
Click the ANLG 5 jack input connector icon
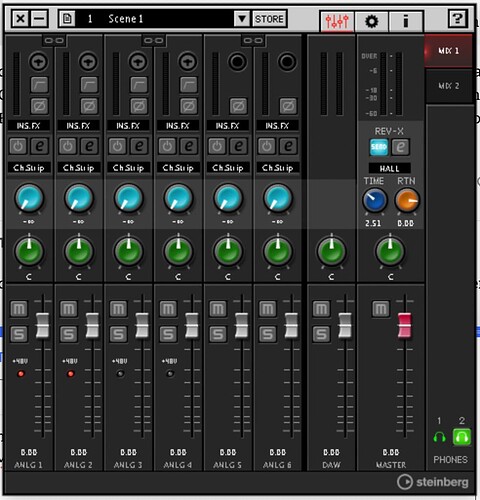237,62
